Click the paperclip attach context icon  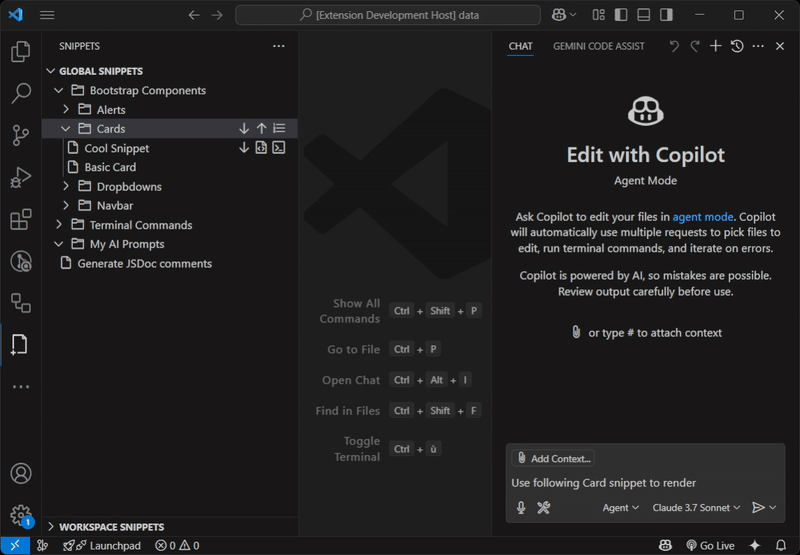(576, 332)
